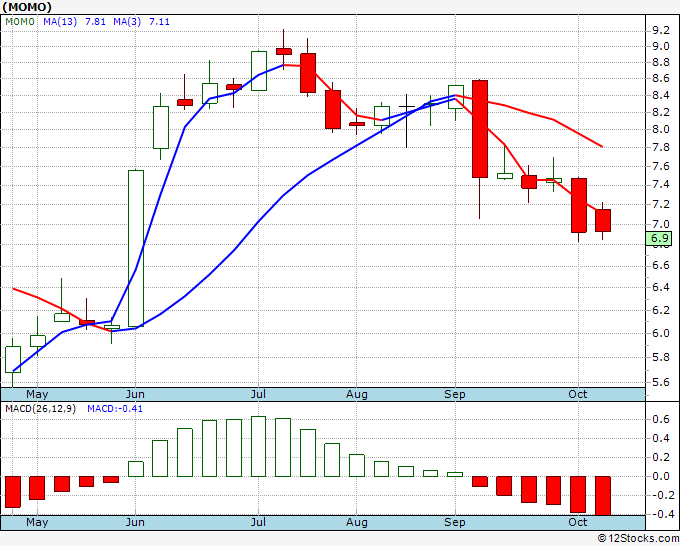Click the MA(13) legend label
The width and height of the screenshot is (680, 546).
point(60,22)
